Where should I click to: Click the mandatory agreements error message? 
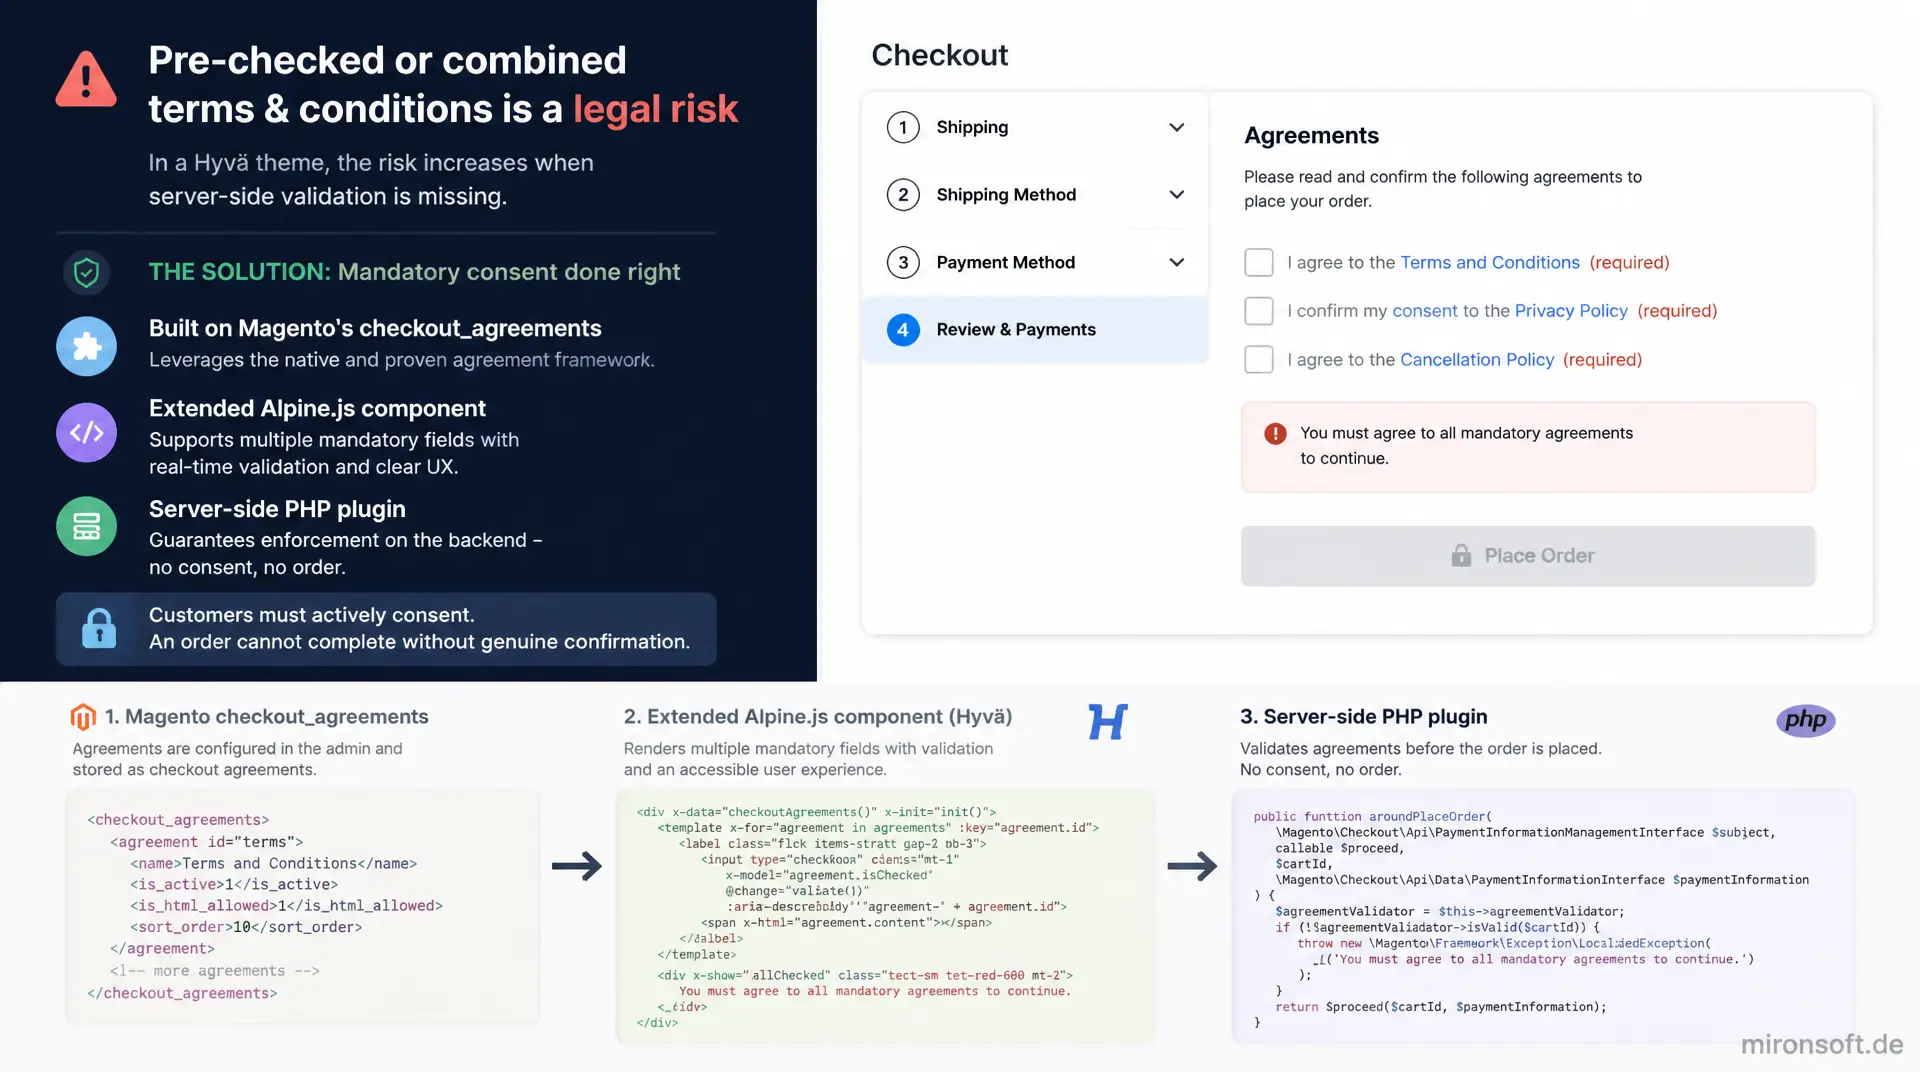pos(1528,446)
